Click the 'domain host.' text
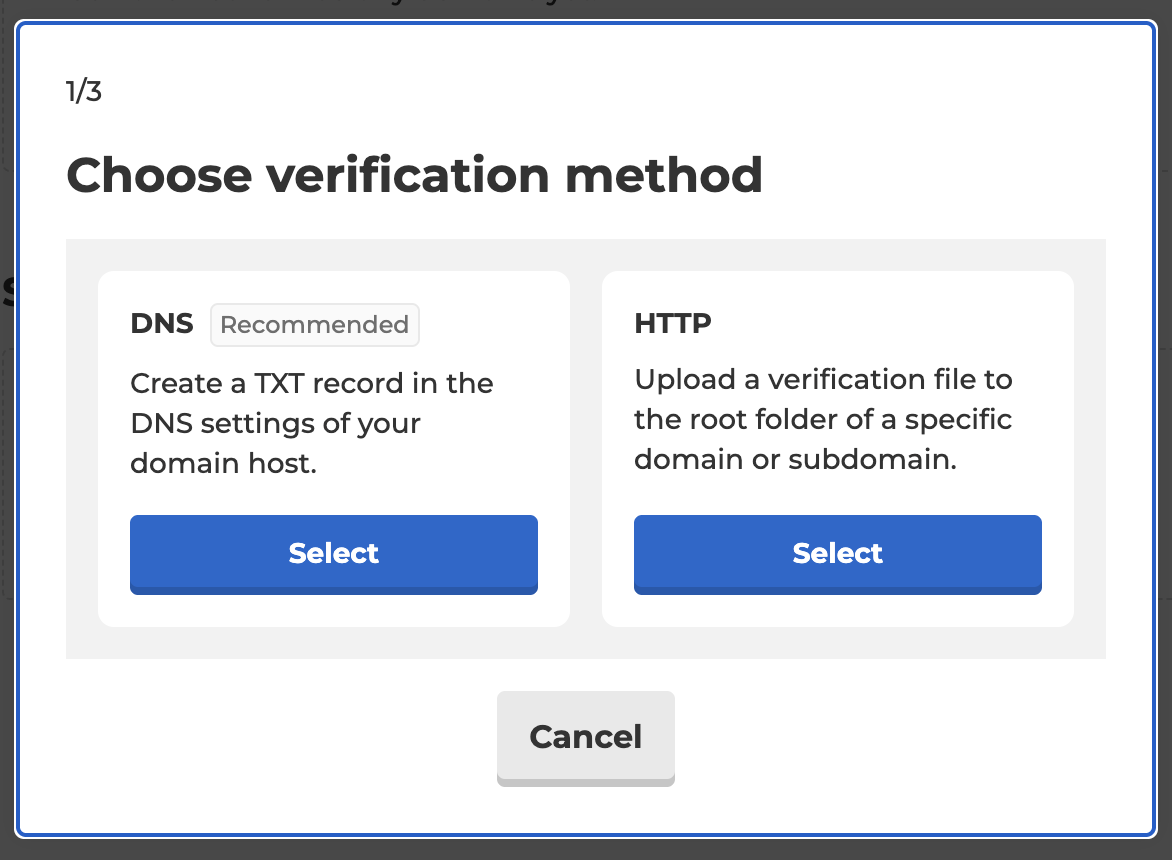The image size is (1172, 860). point(223,463)
